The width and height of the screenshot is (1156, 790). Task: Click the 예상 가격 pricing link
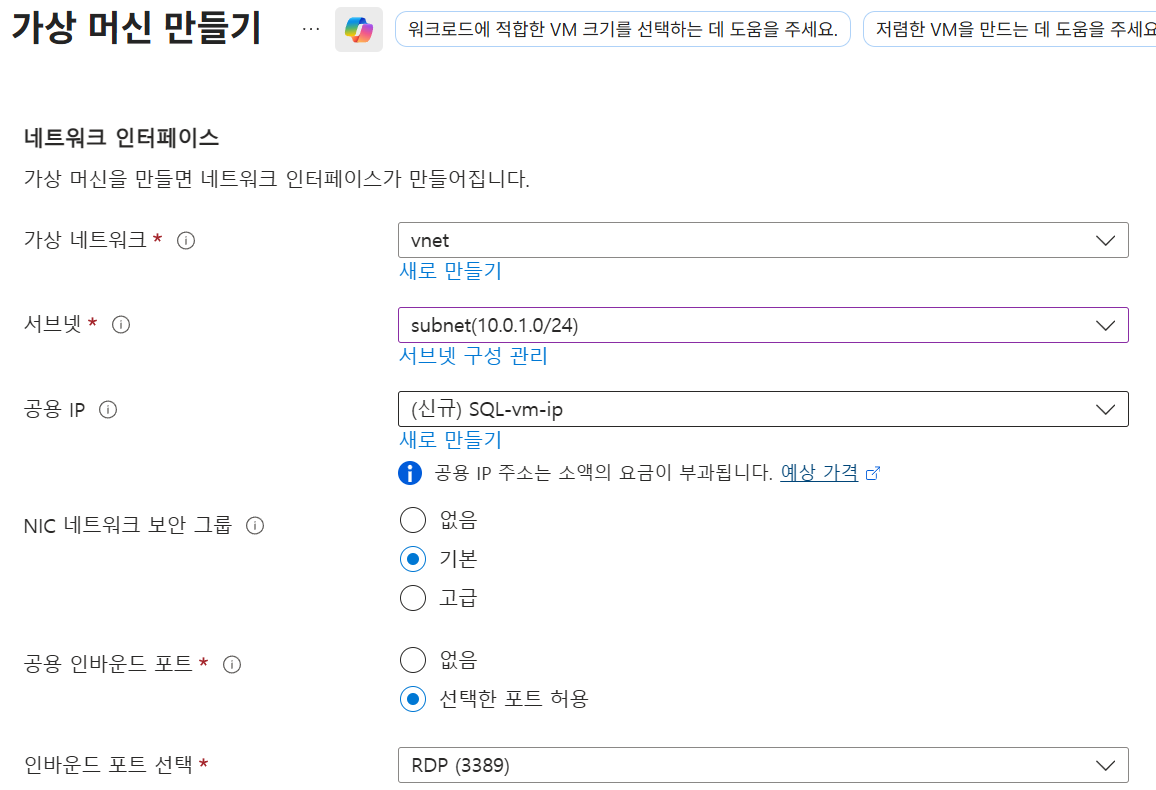(819, 473)
